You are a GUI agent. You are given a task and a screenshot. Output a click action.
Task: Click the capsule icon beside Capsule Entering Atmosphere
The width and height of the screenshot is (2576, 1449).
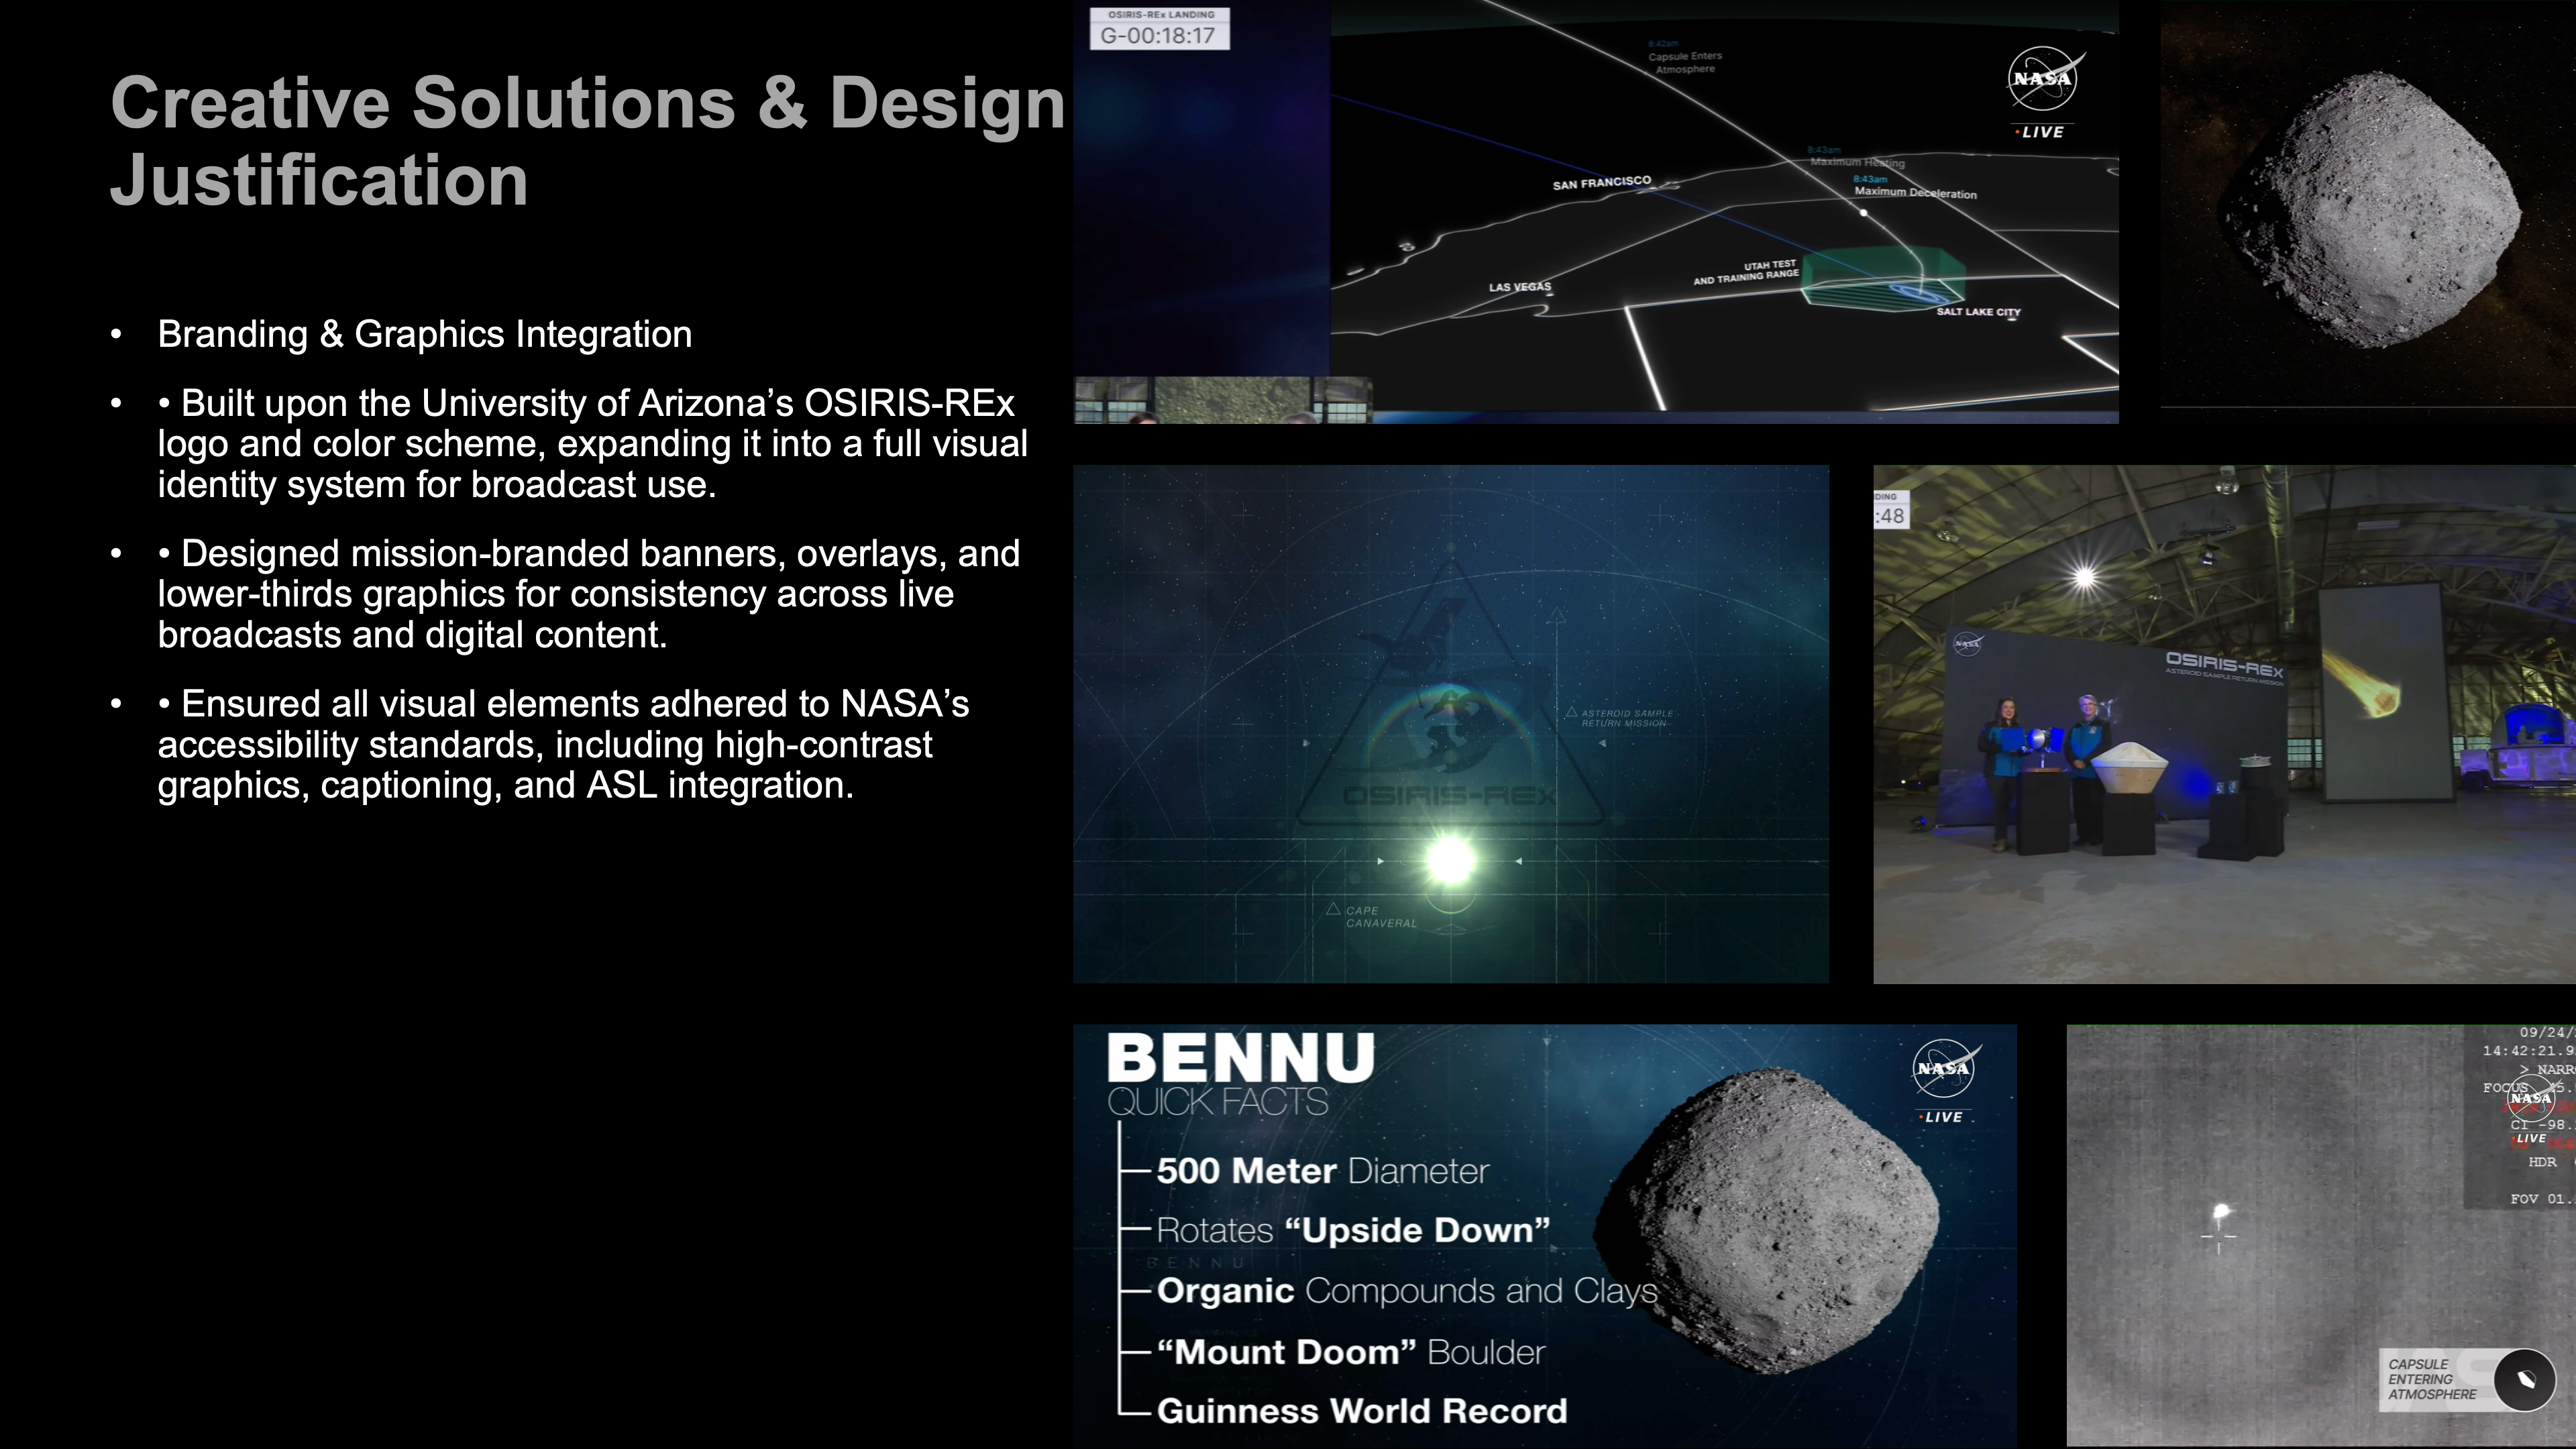pyautogui.click(x=2525, y=1380)
